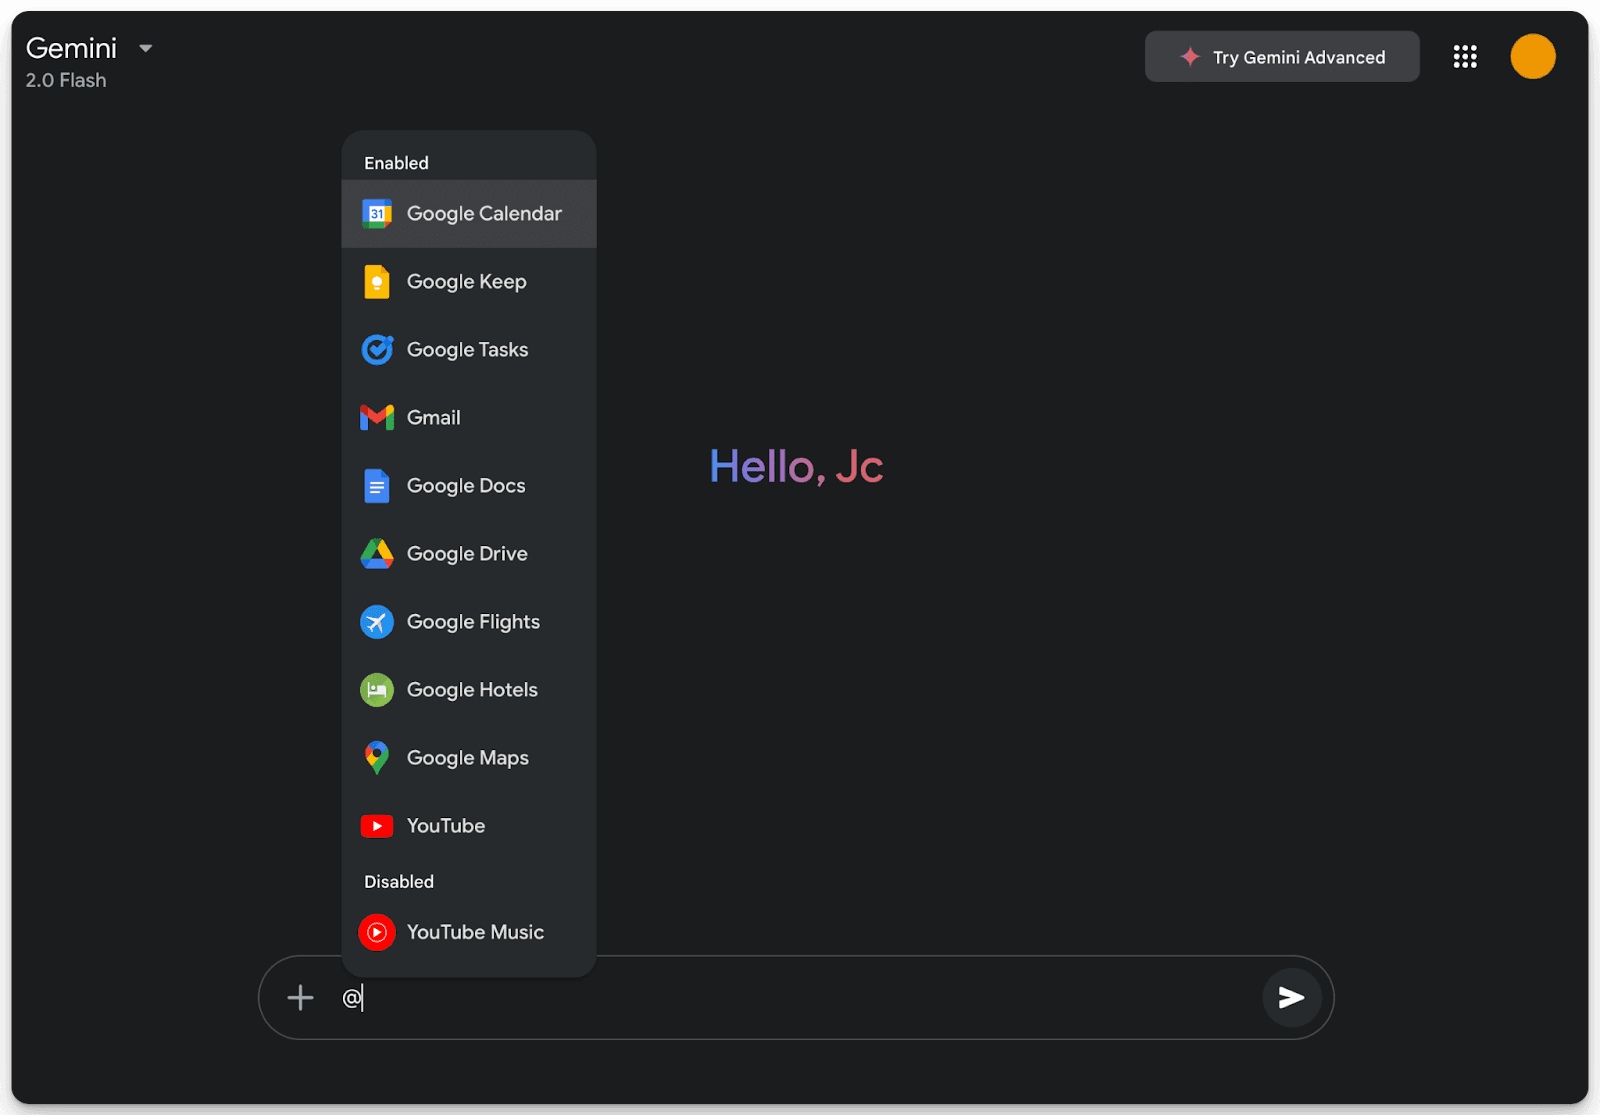Click the Google Drive triangle icon
1600x1115 pixels.
coord(377,554)
